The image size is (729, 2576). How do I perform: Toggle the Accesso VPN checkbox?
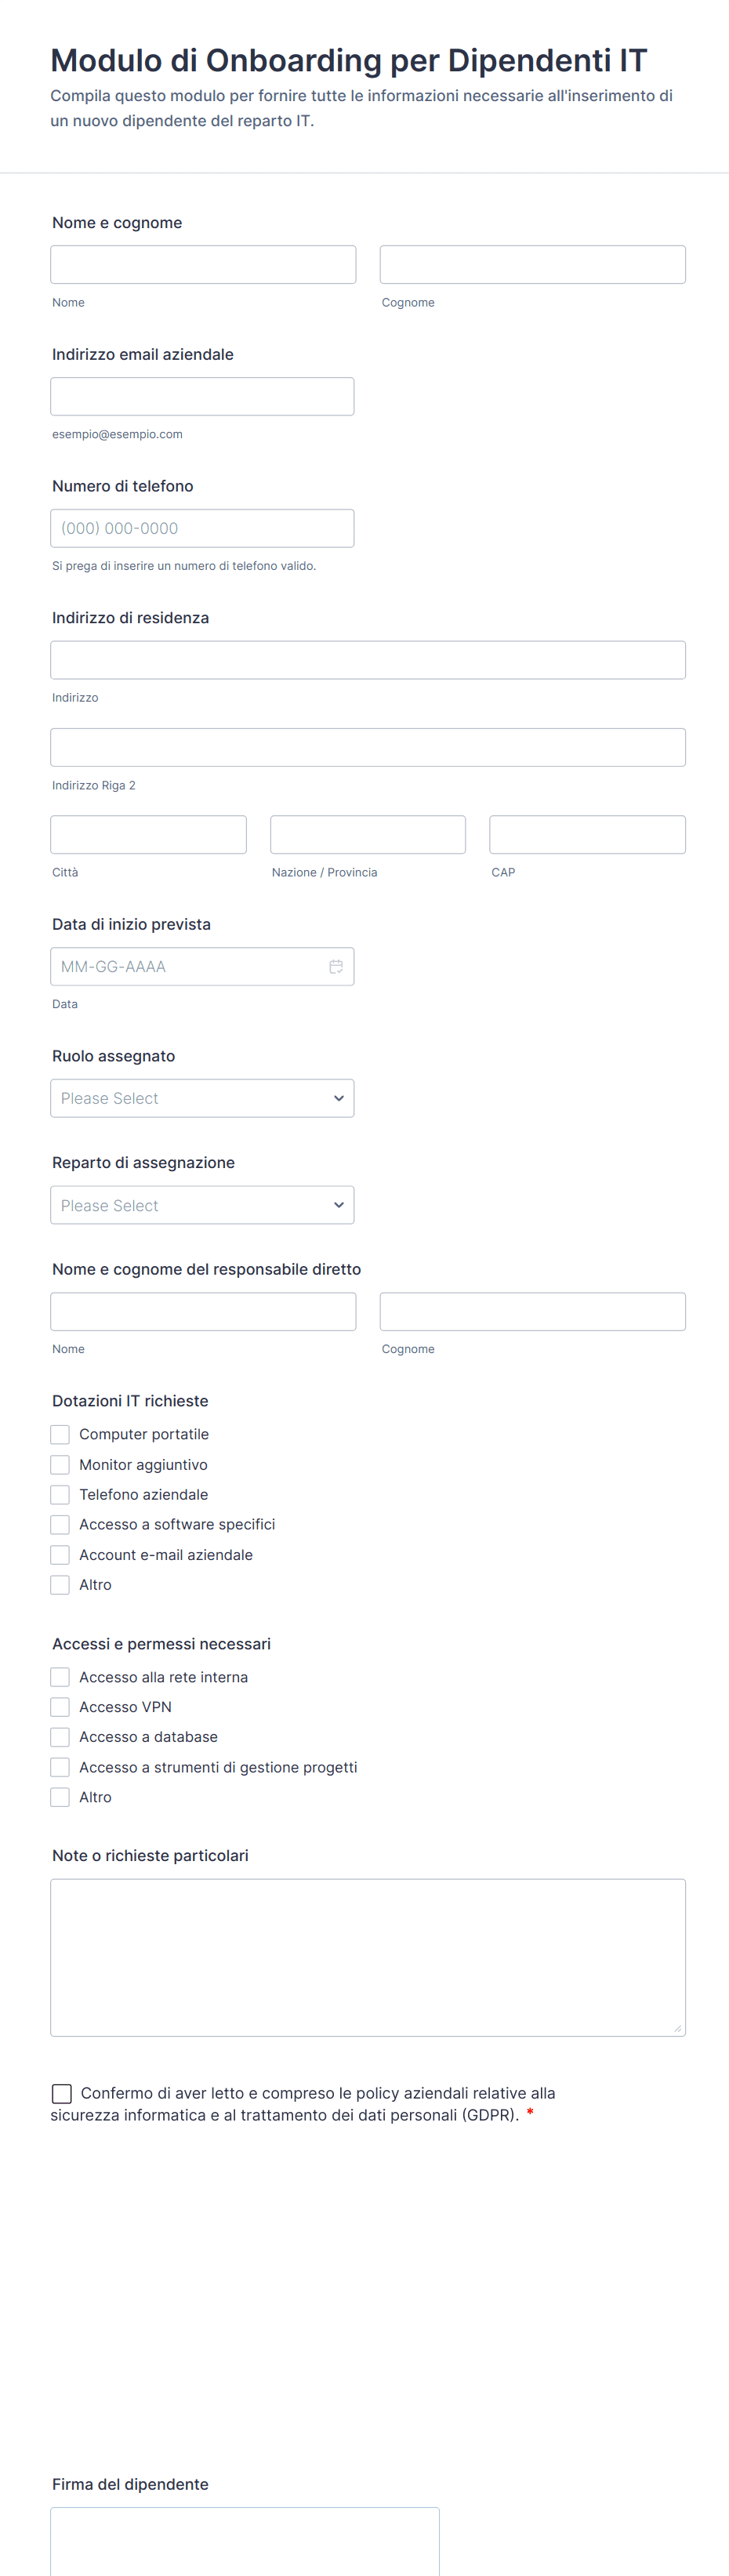(x=60, y=1707)
